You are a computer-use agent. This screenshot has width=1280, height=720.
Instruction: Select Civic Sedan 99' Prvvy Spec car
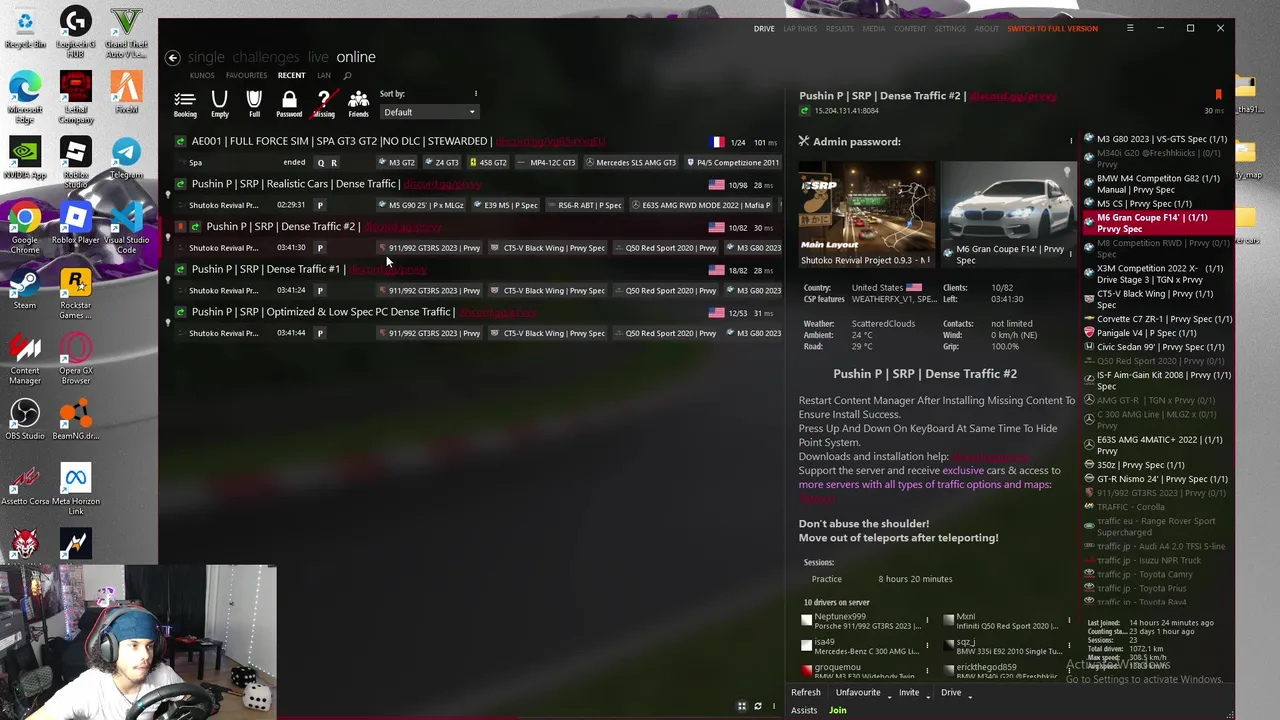coord(1157,347)
